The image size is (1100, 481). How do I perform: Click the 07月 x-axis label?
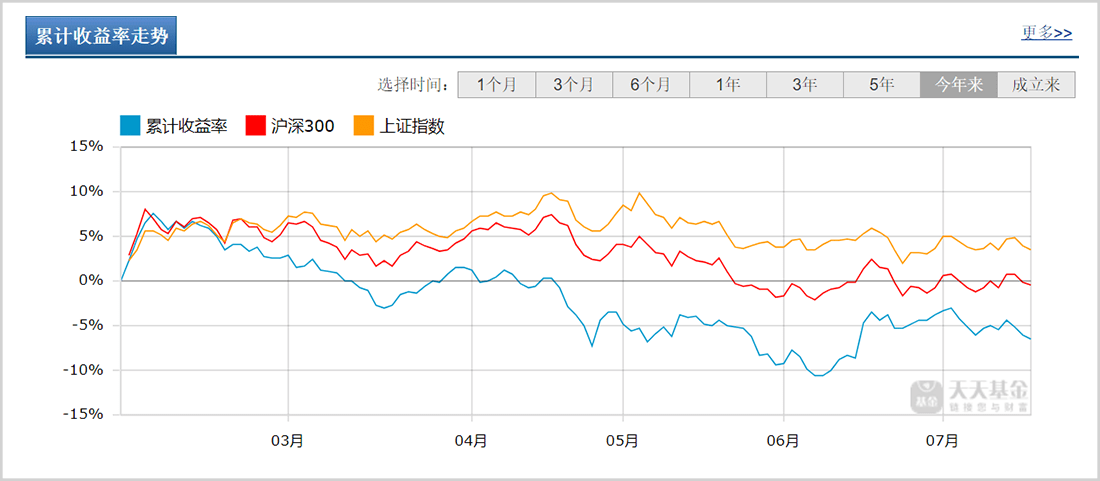[x=942, y=439]
